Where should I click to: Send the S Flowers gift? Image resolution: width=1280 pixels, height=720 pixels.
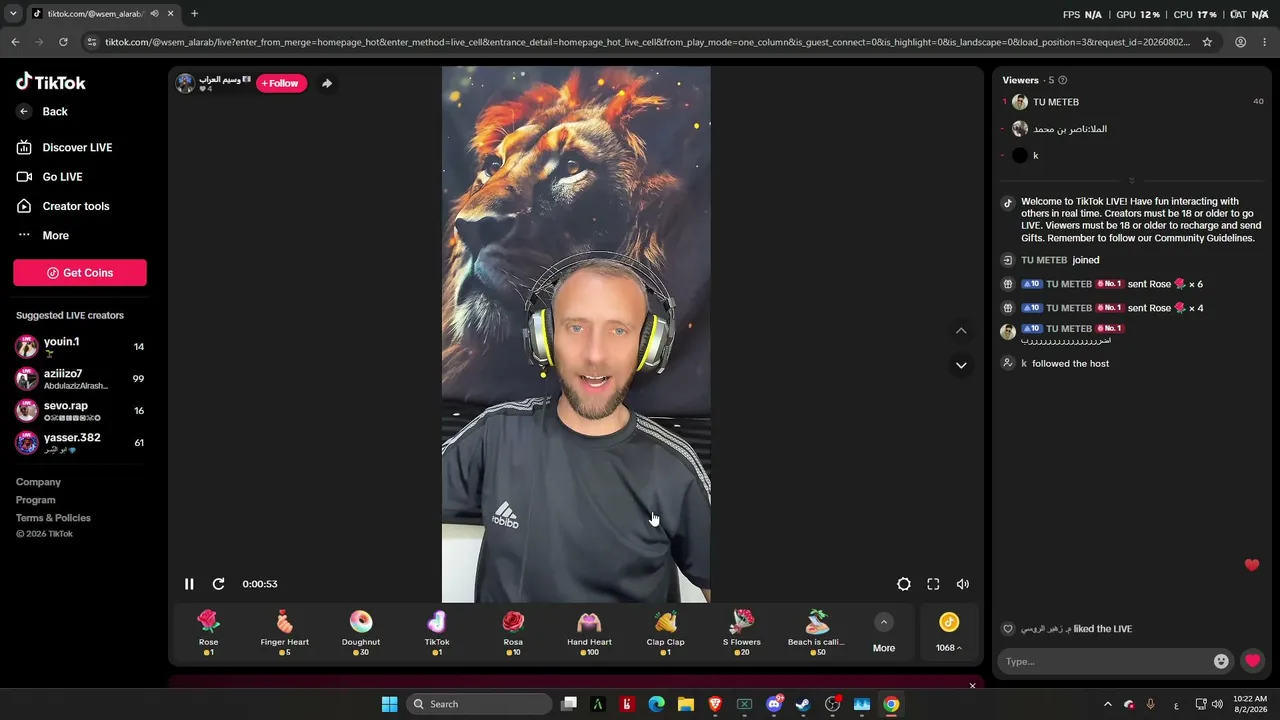click(x=742, y=633)
